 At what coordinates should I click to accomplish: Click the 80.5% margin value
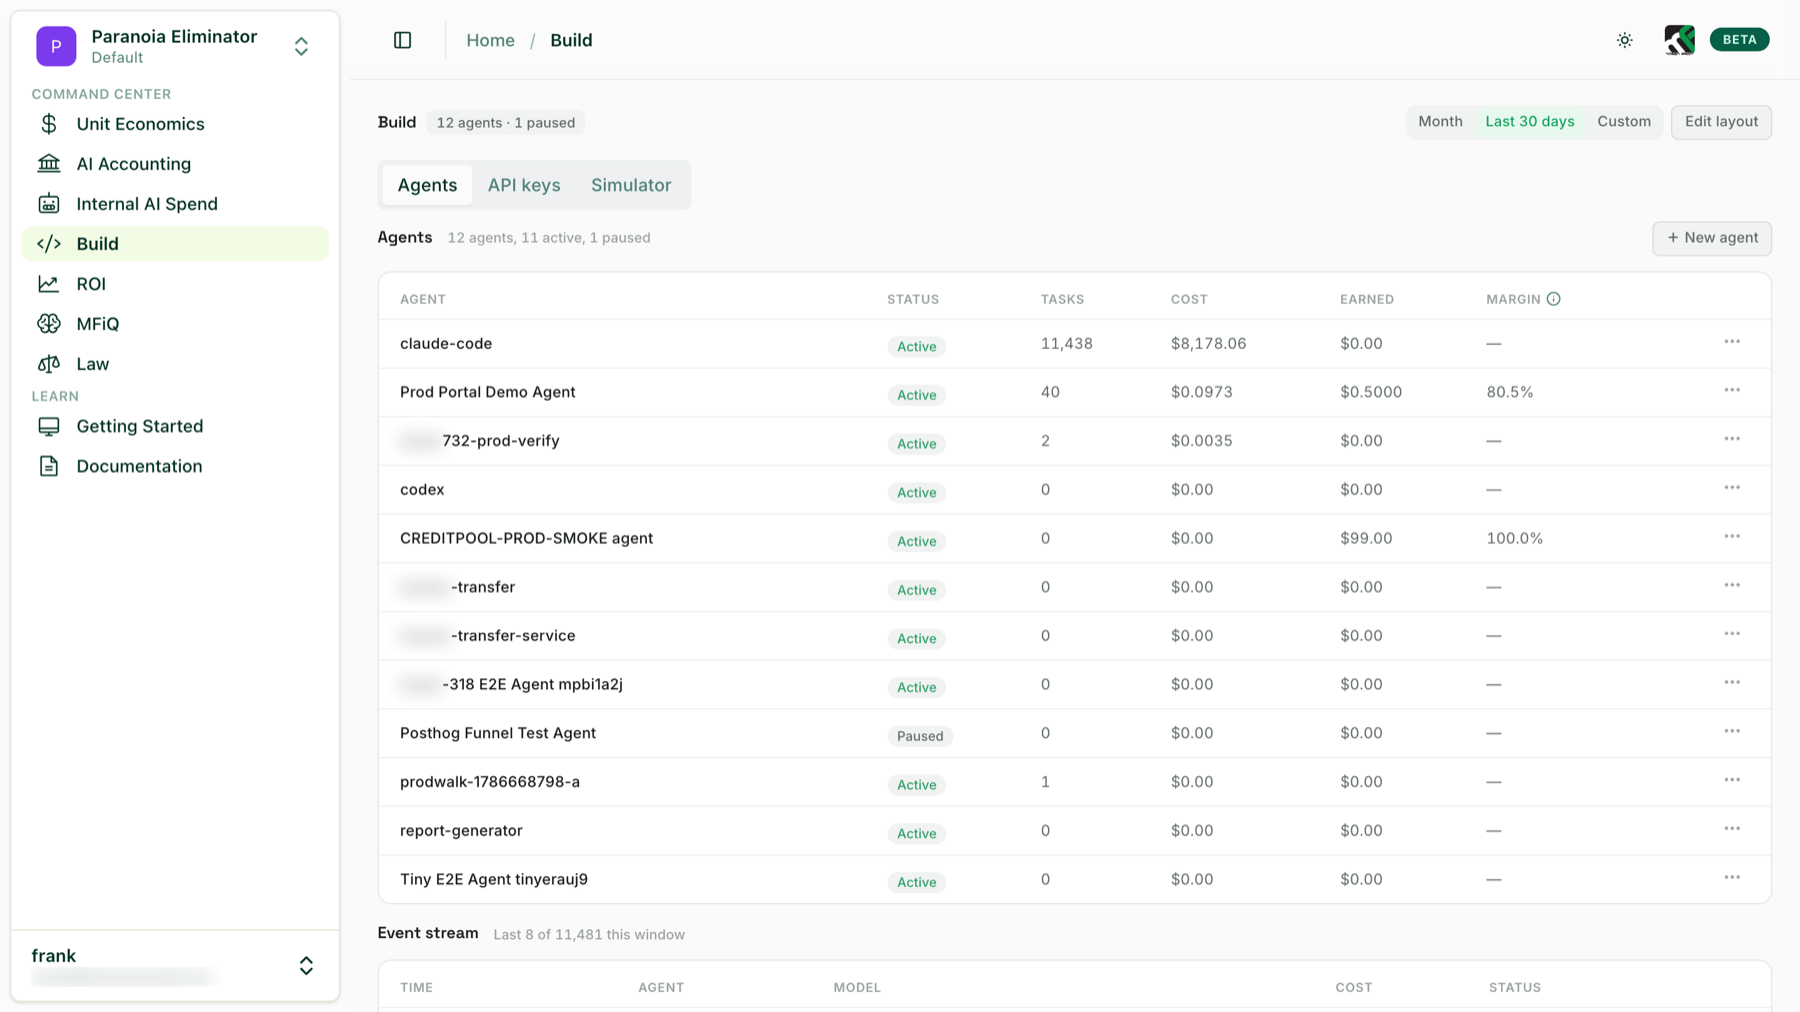tap(1510, 392)
